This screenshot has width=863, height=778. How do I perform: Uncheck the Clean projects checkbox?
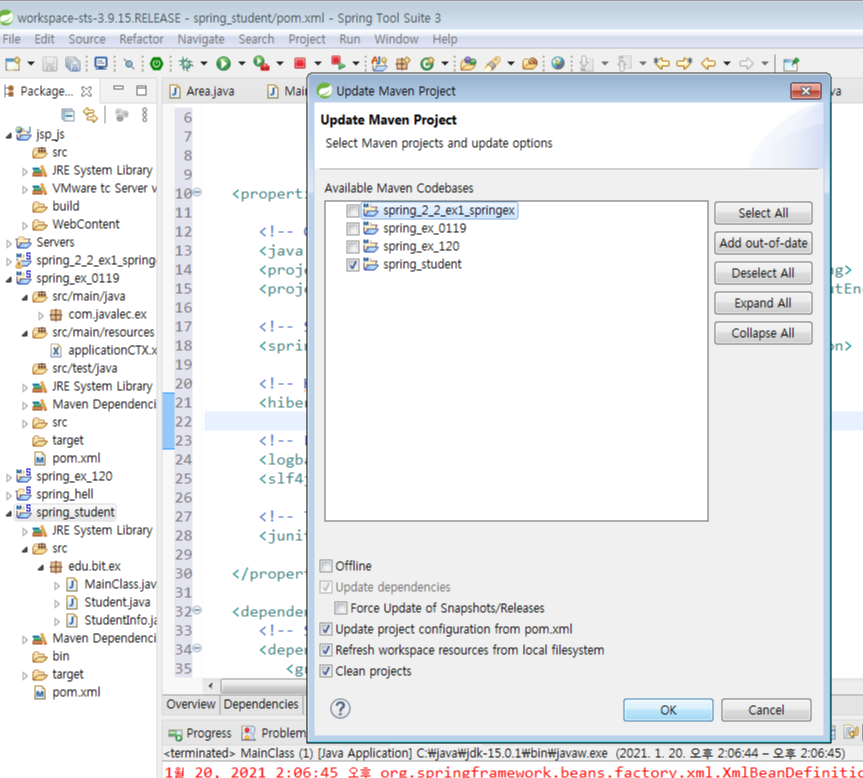(326, 671)
